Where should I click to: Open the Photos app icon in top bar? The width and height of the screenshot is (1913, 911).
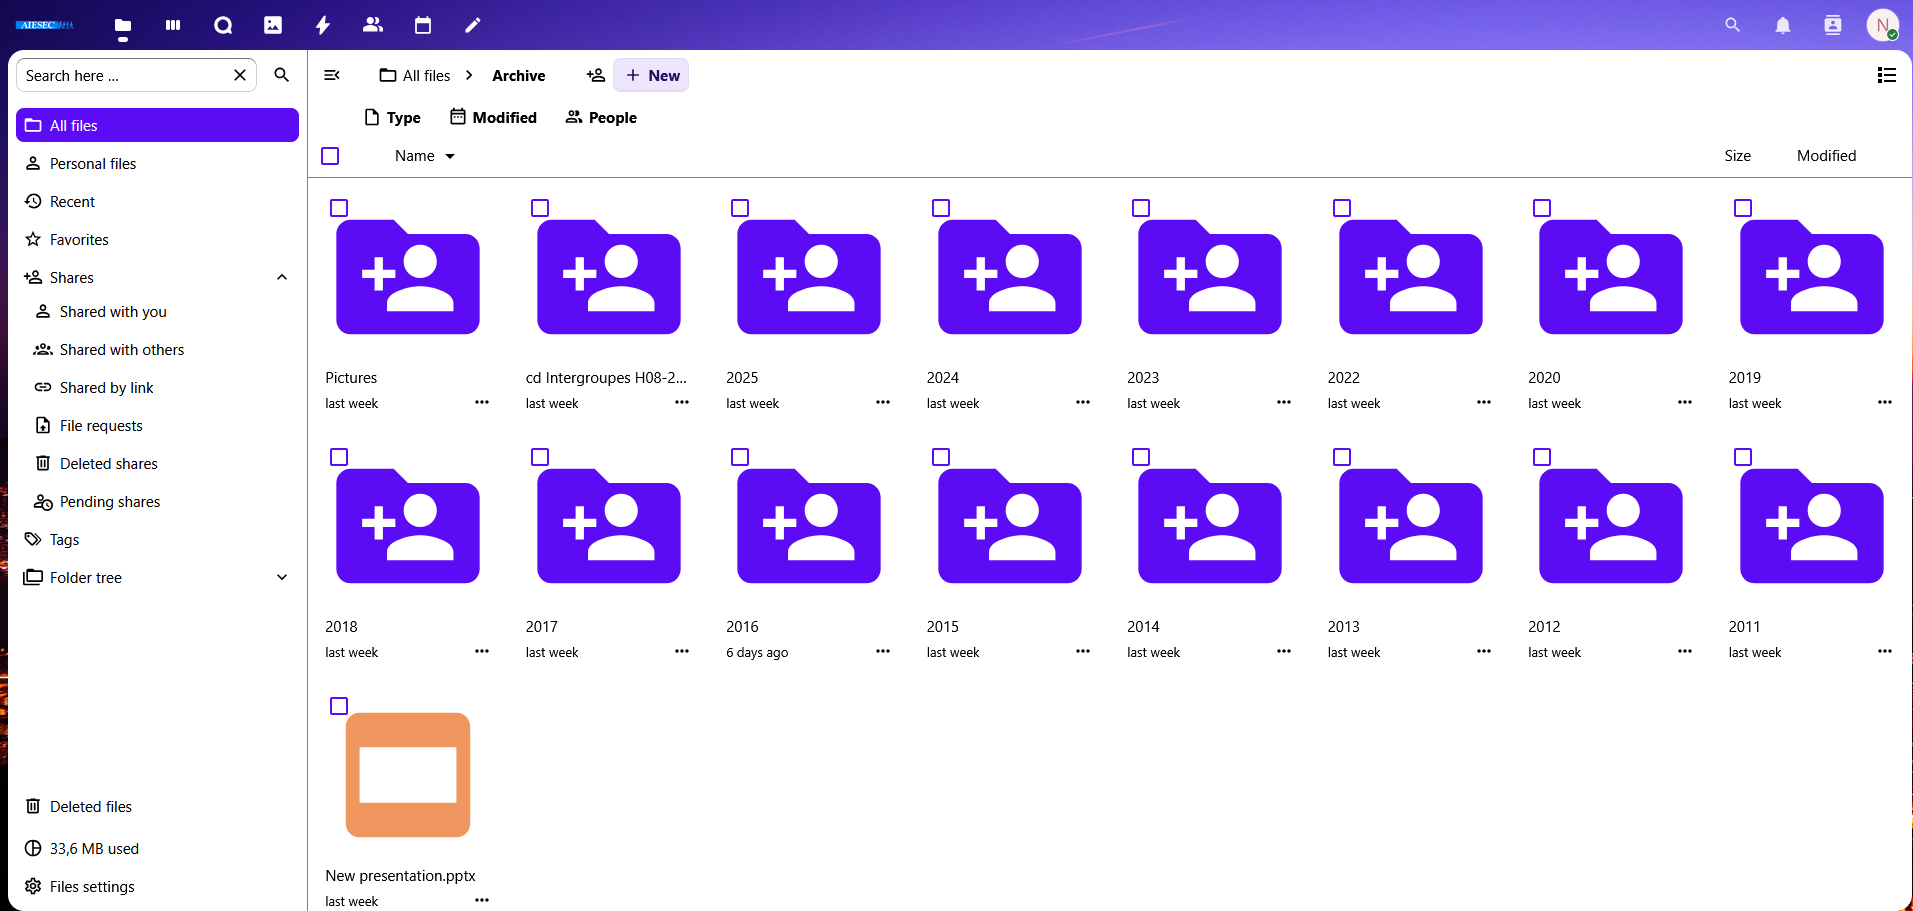(272, 25)
